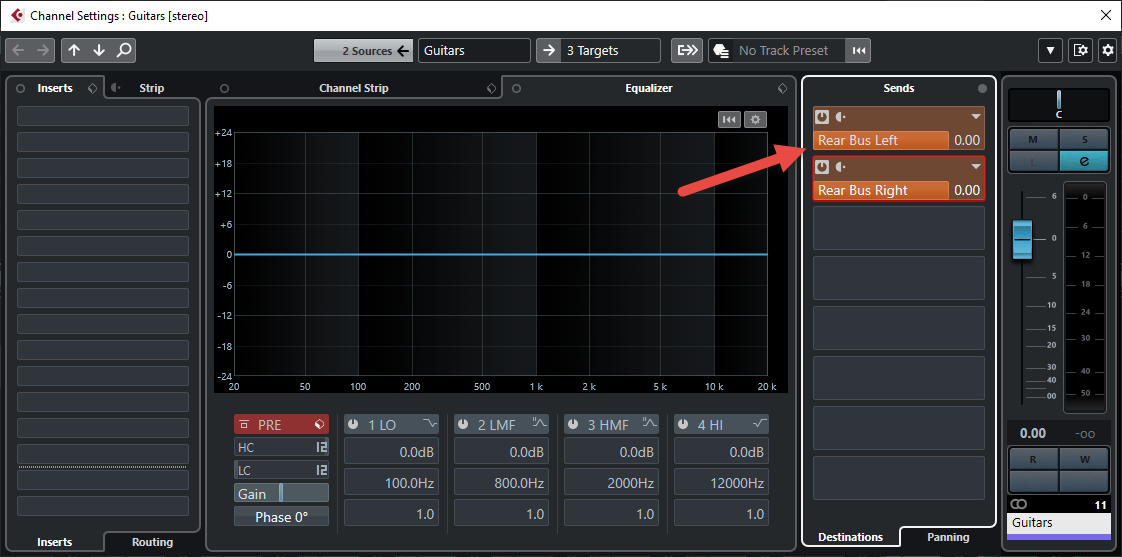Click the link channels icon above Guitars name

[1018, 505]
